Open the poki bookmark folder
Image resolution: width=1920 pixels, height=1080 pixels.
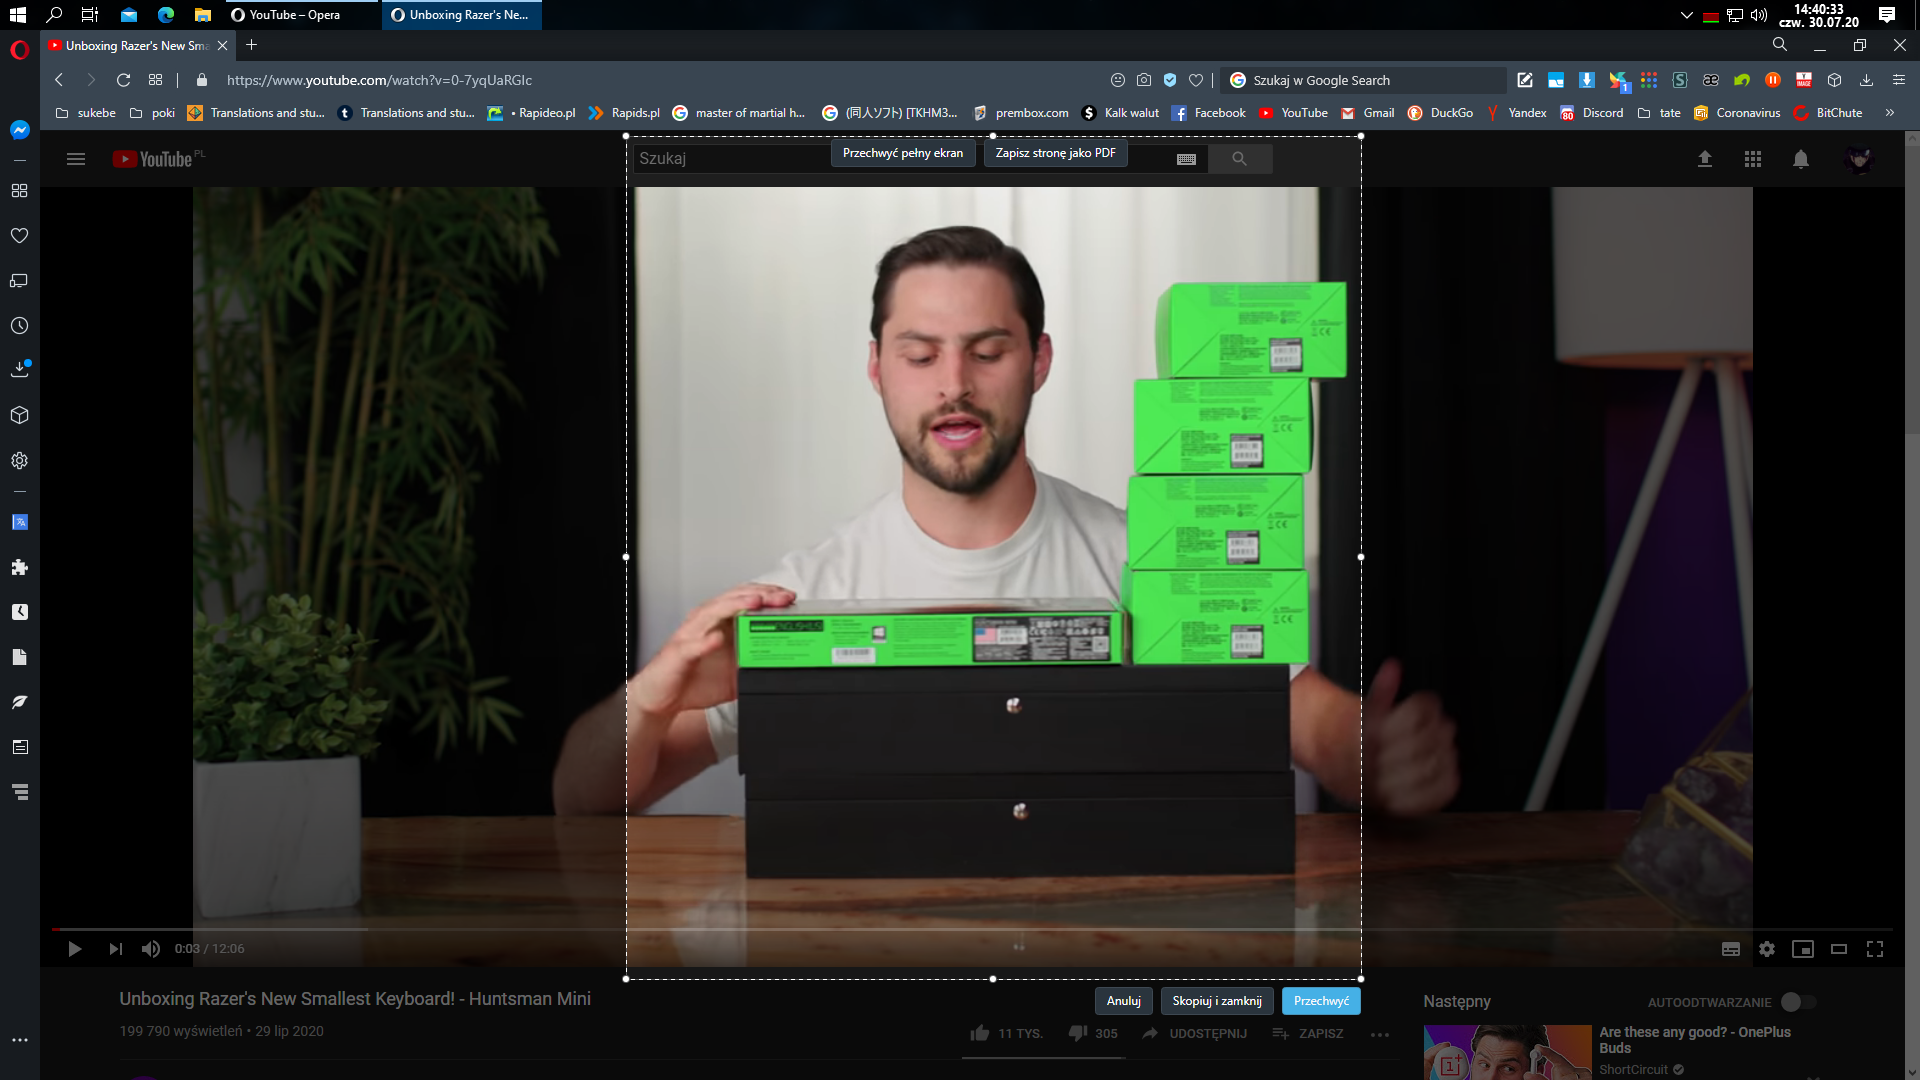point(153,113)
